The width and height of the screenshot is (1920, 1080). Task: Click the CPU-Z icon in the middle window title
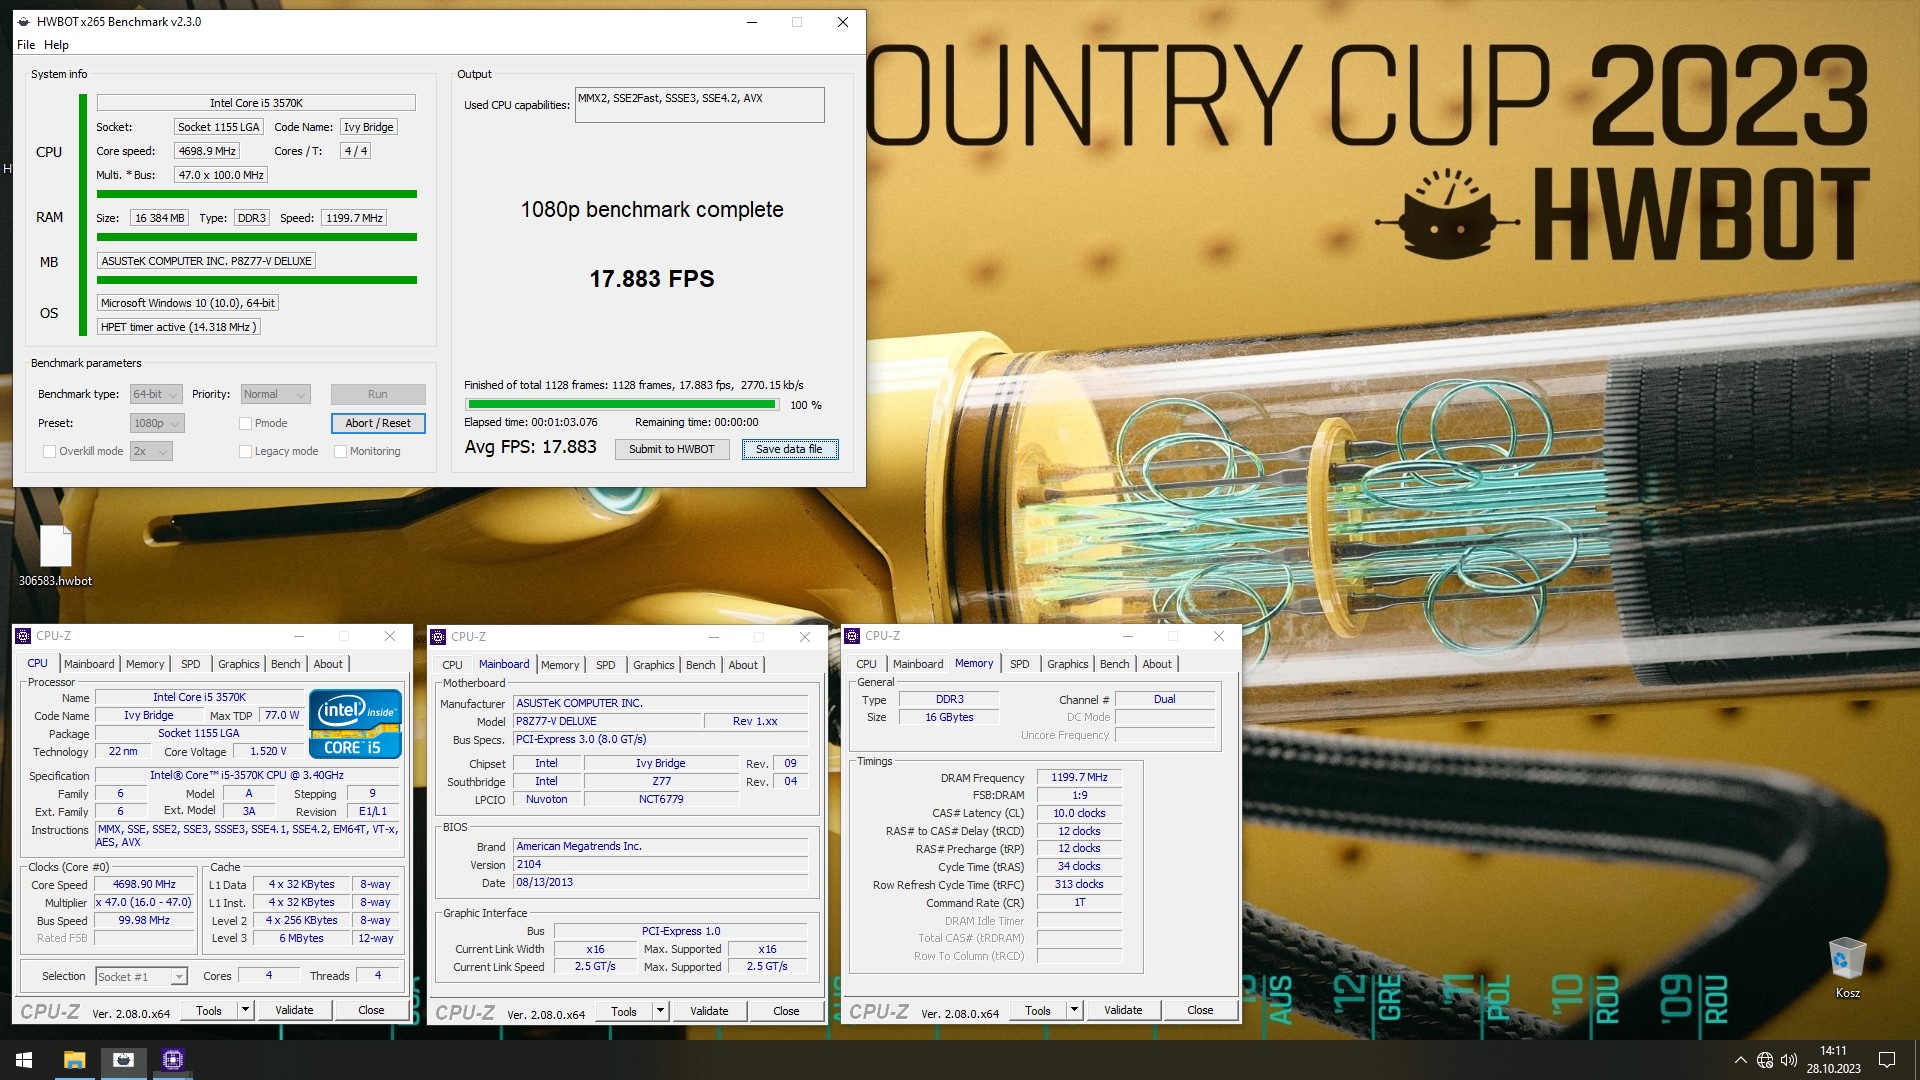(438, 637)
